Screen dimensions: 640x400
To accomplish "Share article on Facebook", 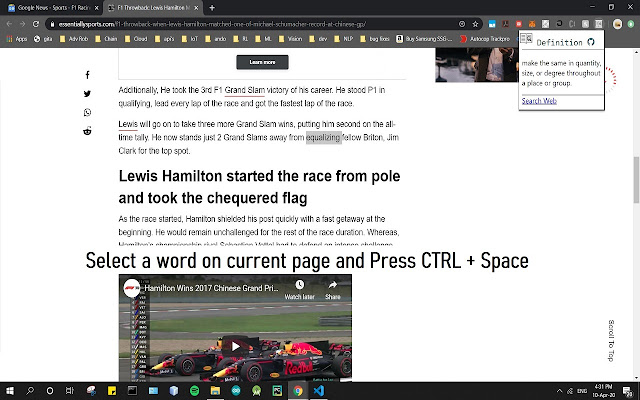I will pos(87,75).
